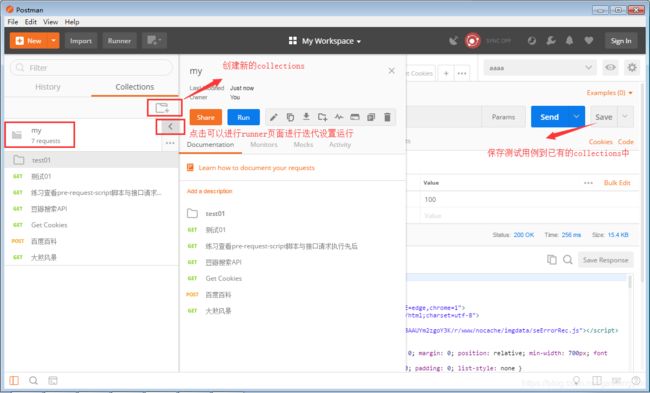This screenshot has height=393, width=650.
Task: Open settings via the wrench icon
Action: tap(551, 41)
